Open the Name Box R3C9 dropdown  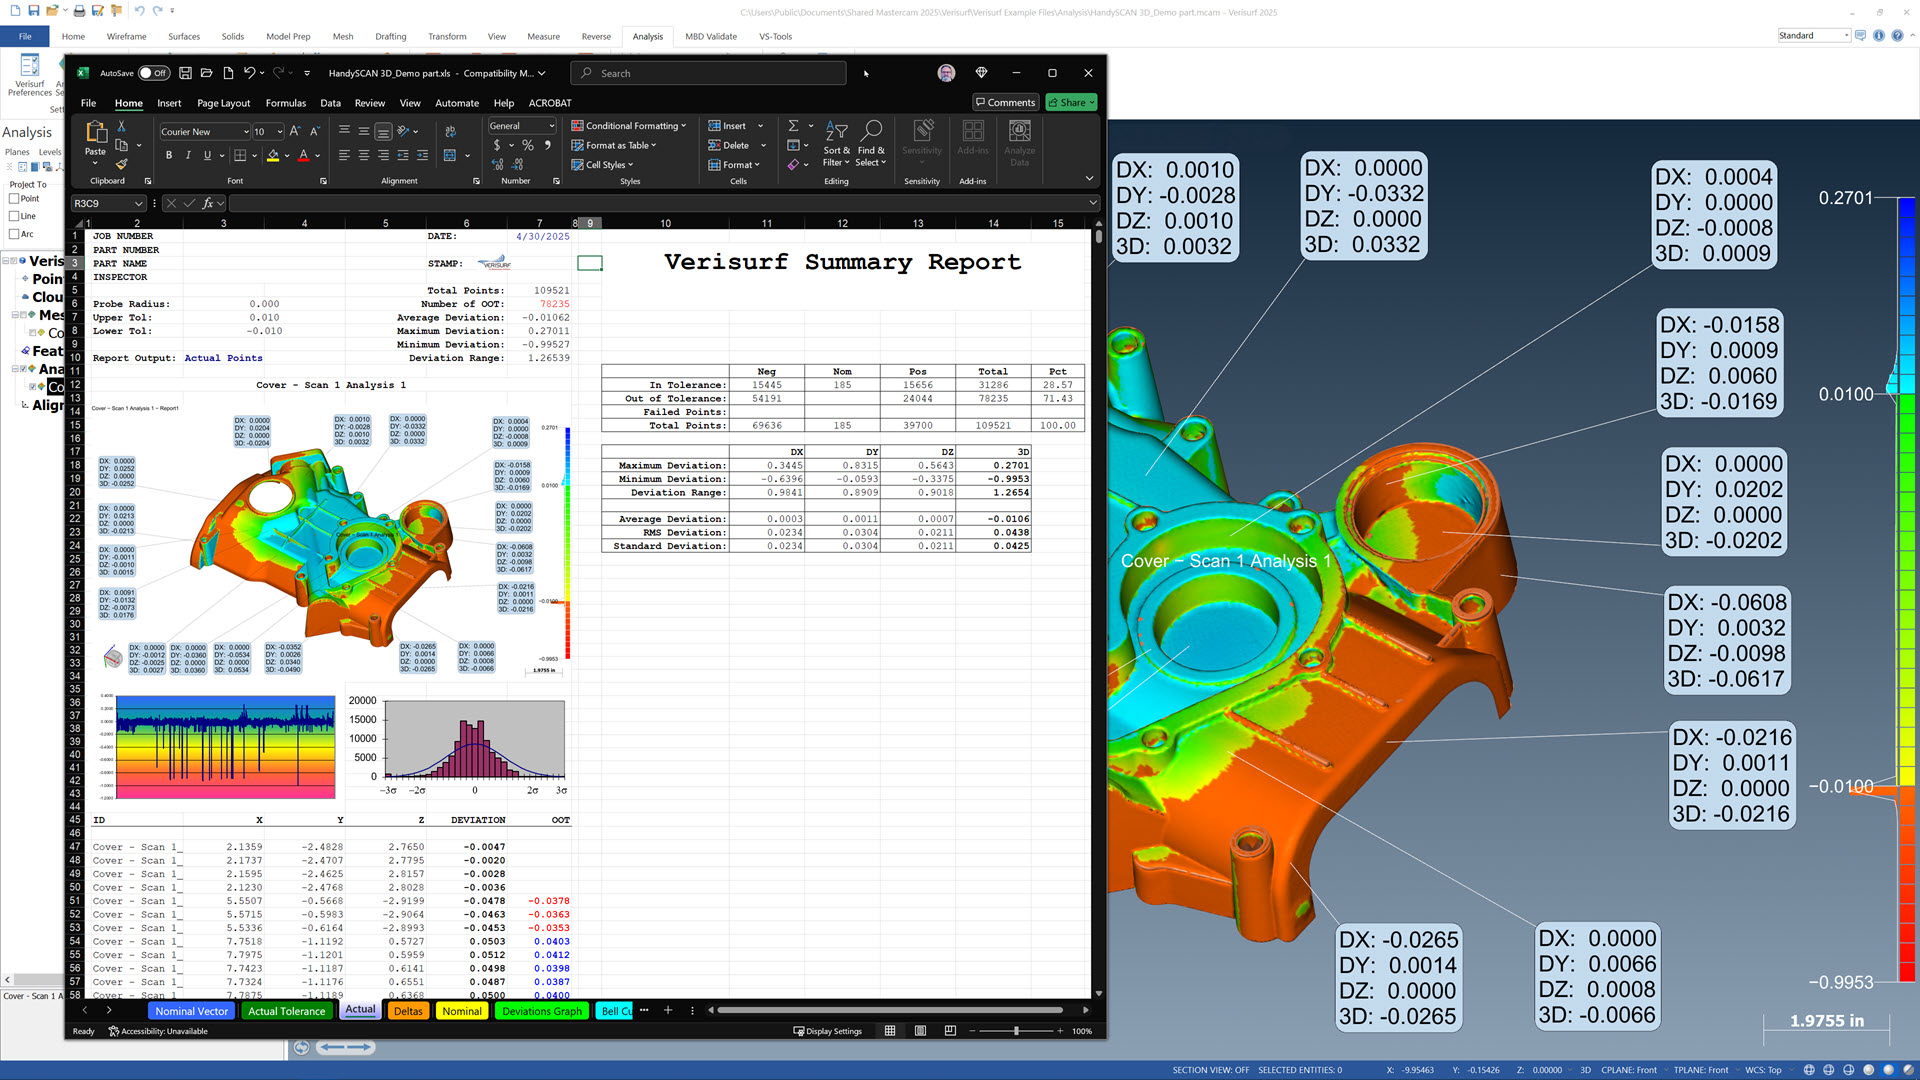click(x=138, y=203)
